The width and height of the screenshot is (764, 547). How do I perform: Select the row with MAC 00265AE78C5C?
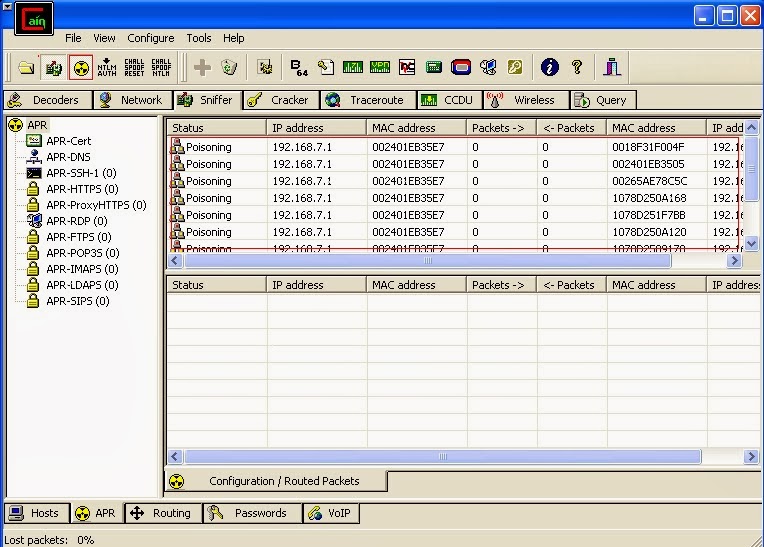point(455,181)
